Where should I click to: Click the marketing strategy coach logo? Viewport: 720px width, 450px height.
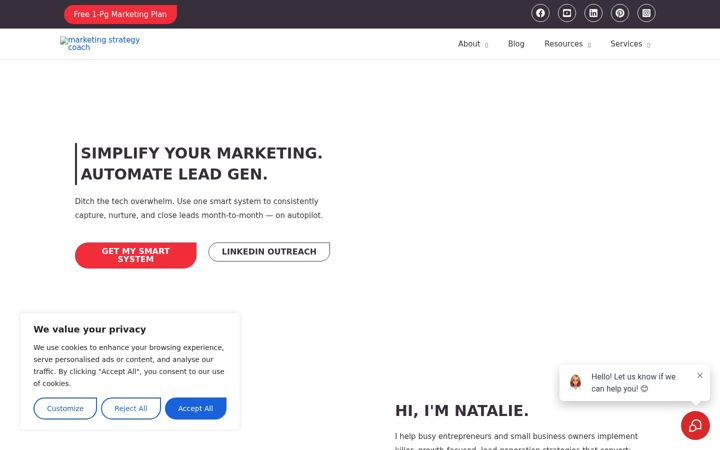pos(100,43)
